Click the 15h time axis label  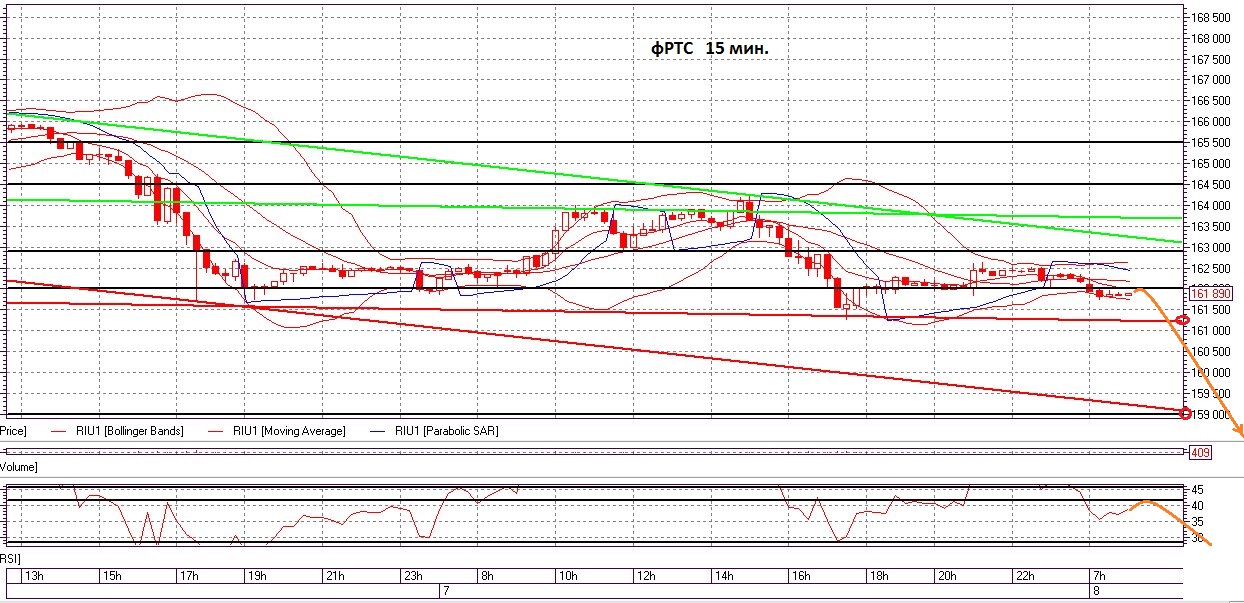tap(112, 576)
